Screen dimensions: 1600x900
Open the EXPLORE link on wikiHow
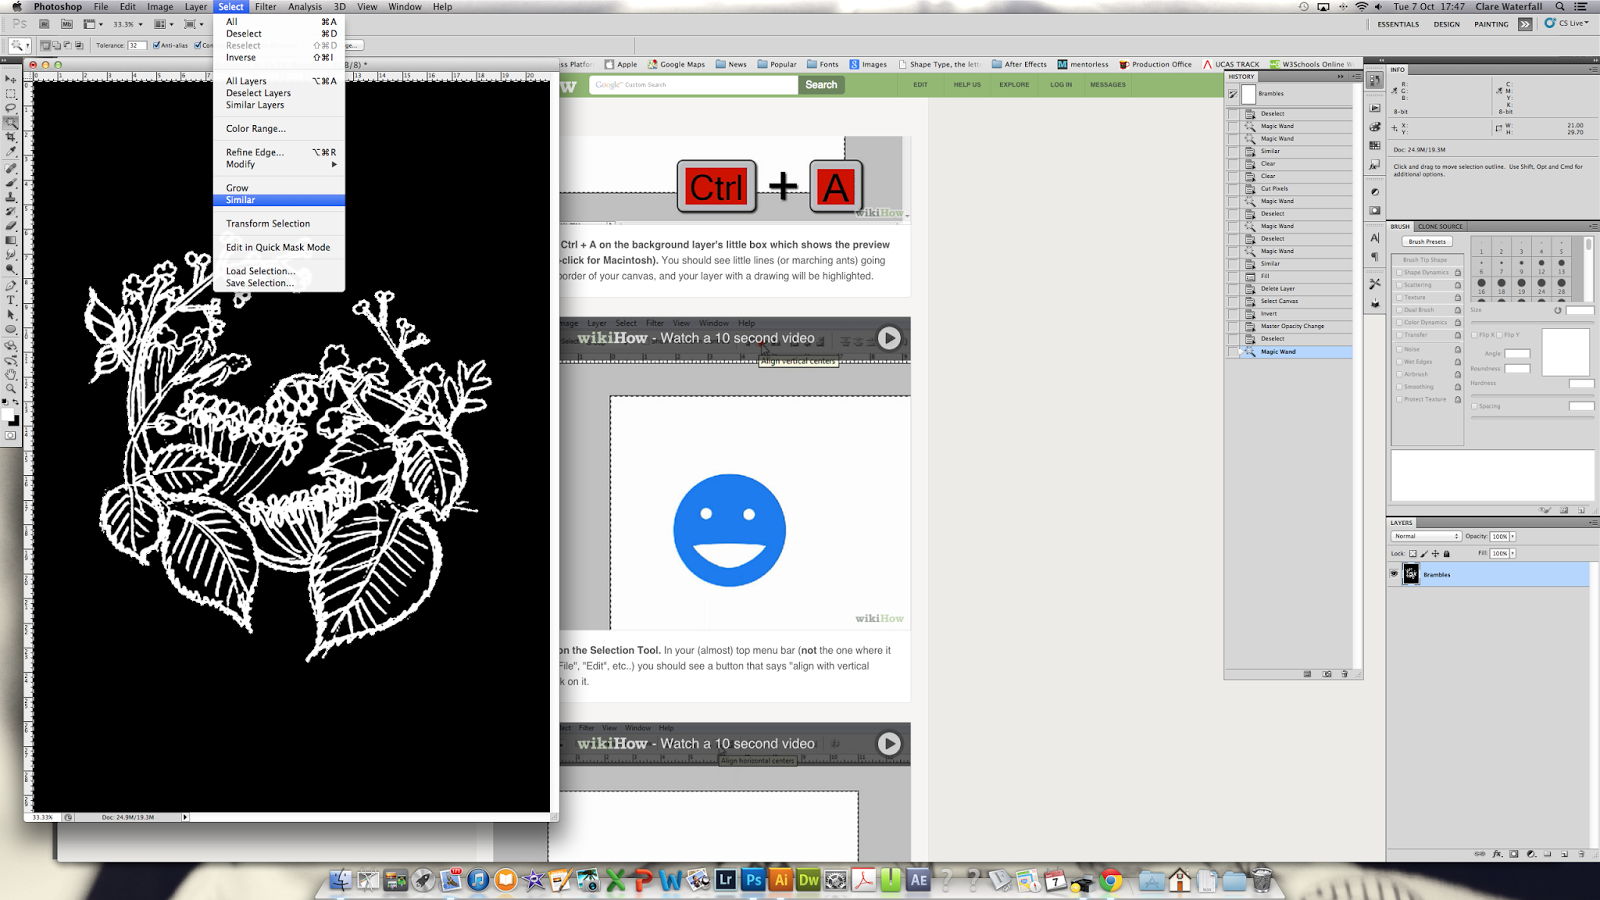tap(1014, 85)
